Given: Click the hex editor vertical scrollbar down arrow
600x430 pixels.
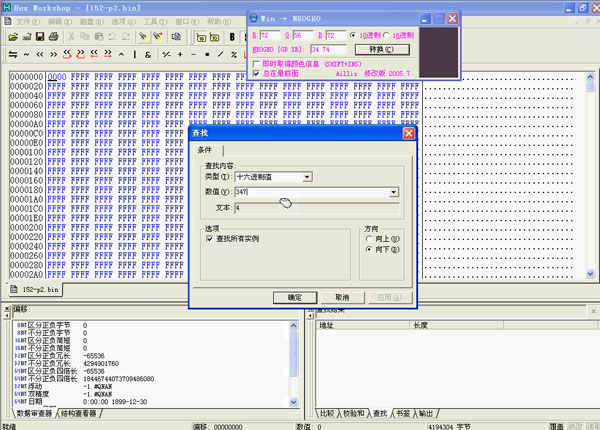Looking at the screenshot, I should pos(590,274).
